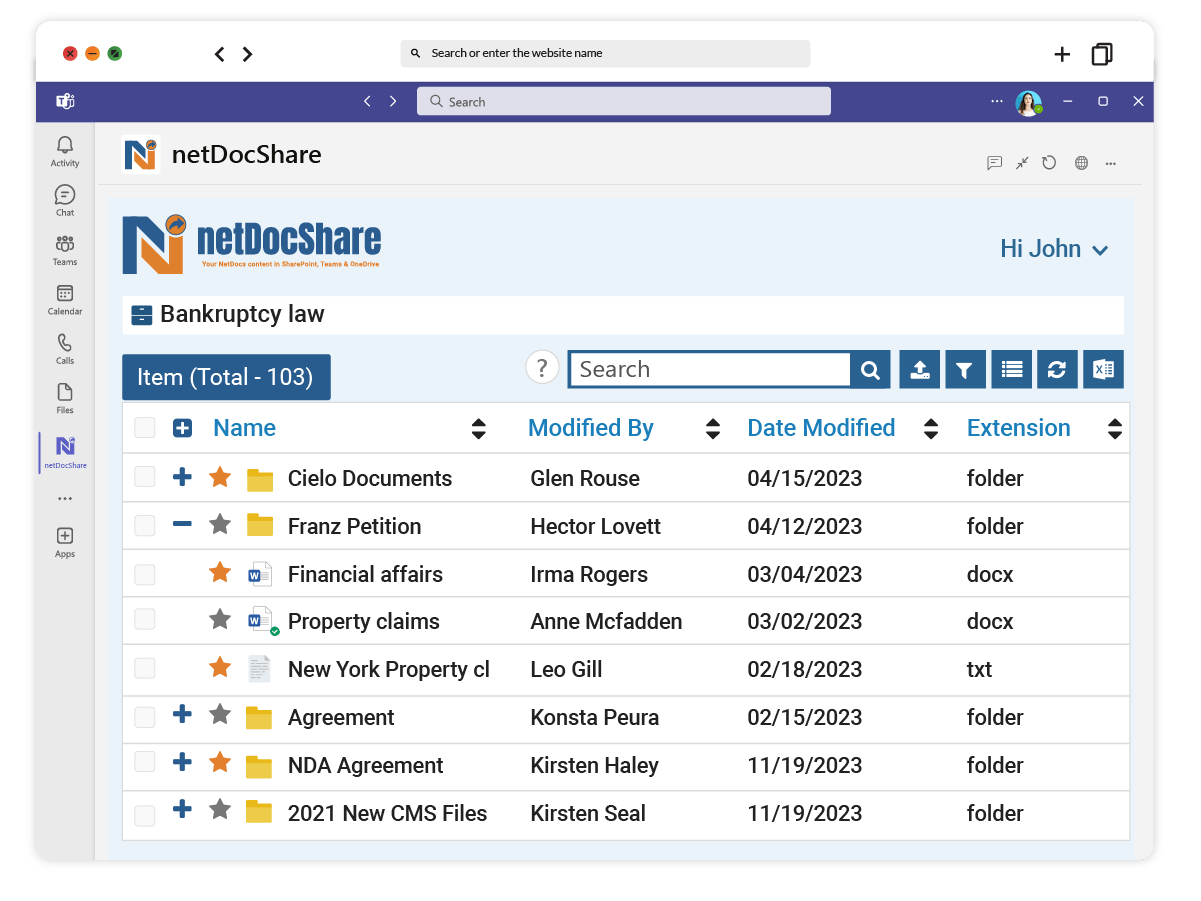
Task: Check the Financial affairs row checkbox
Action: pos(145,574)
